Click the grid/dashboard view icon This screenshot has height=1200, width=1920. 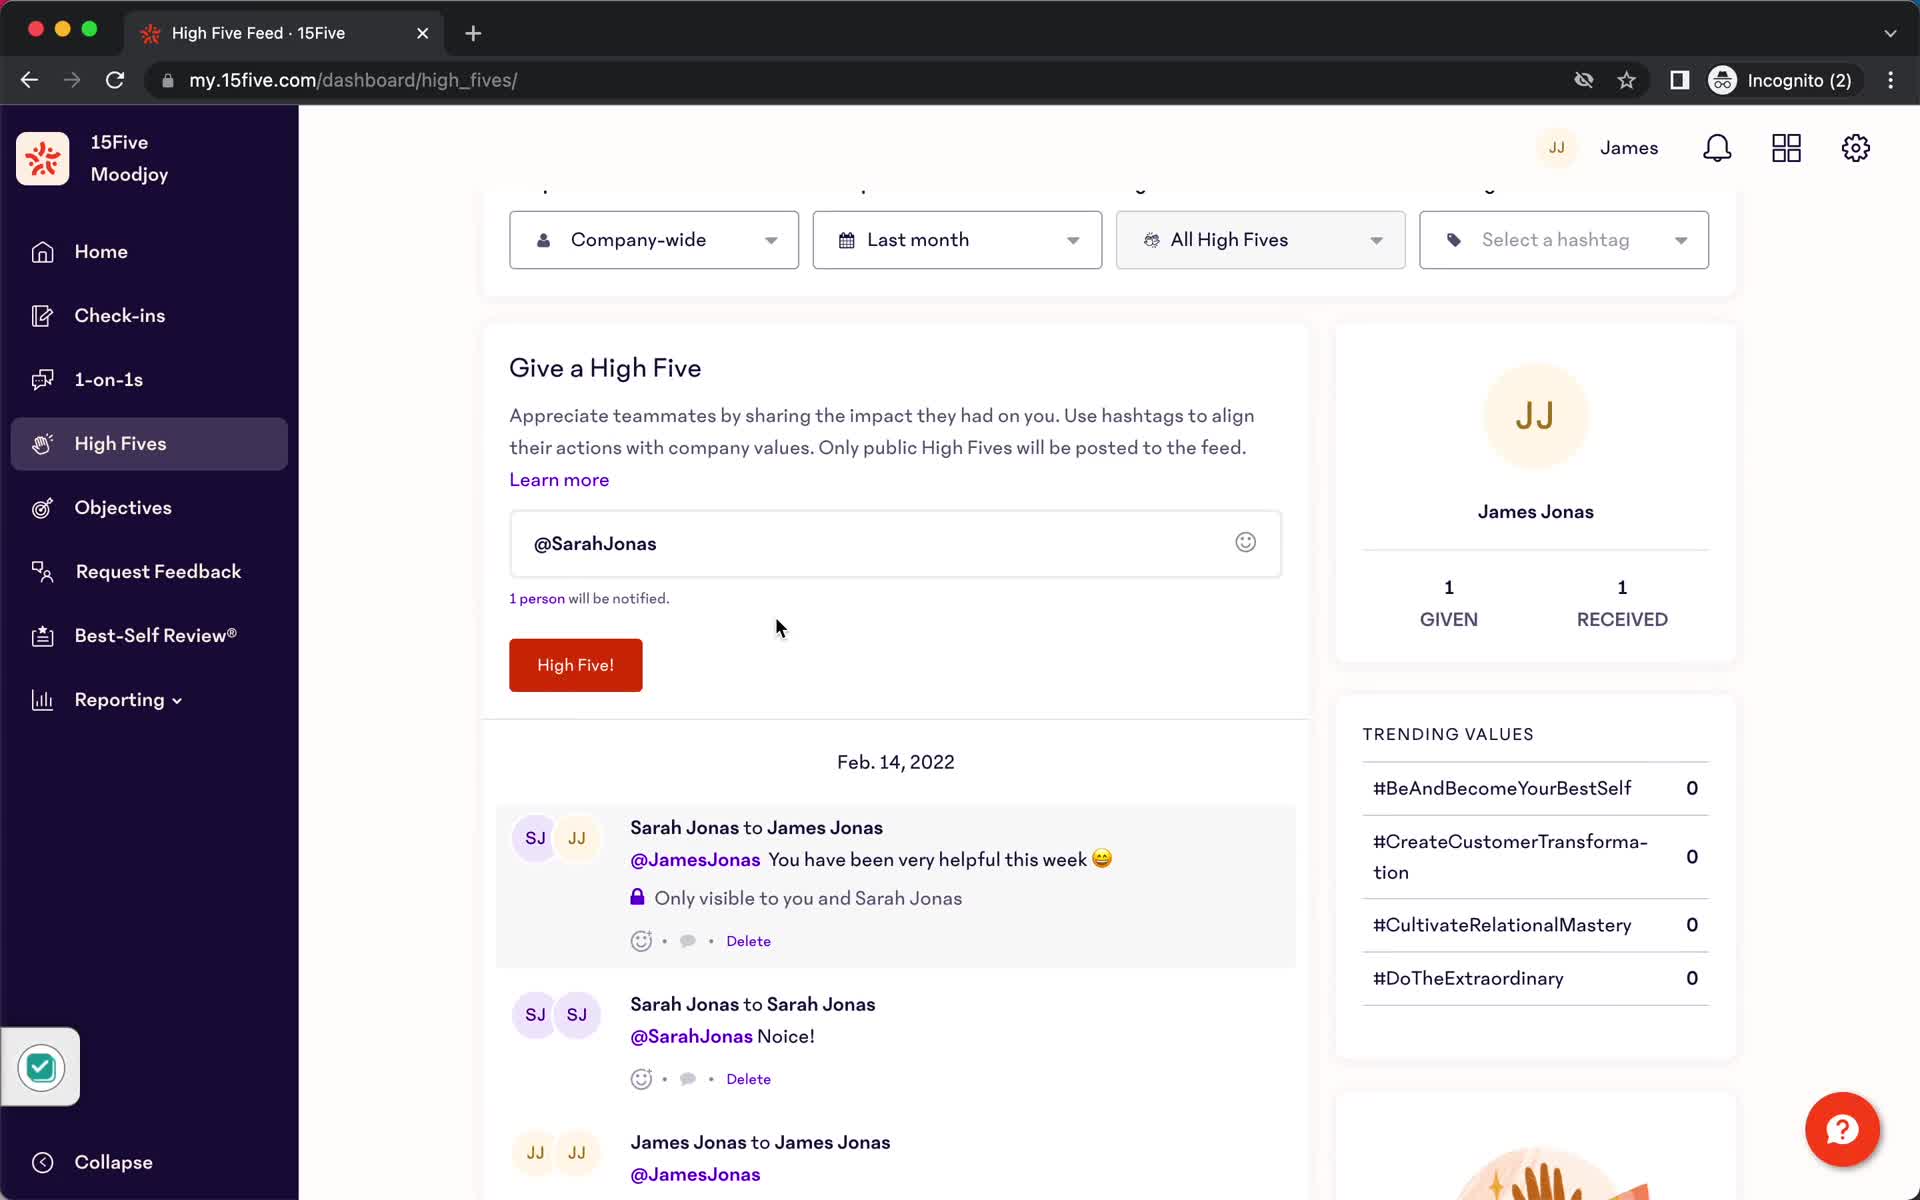[1786, 148]
